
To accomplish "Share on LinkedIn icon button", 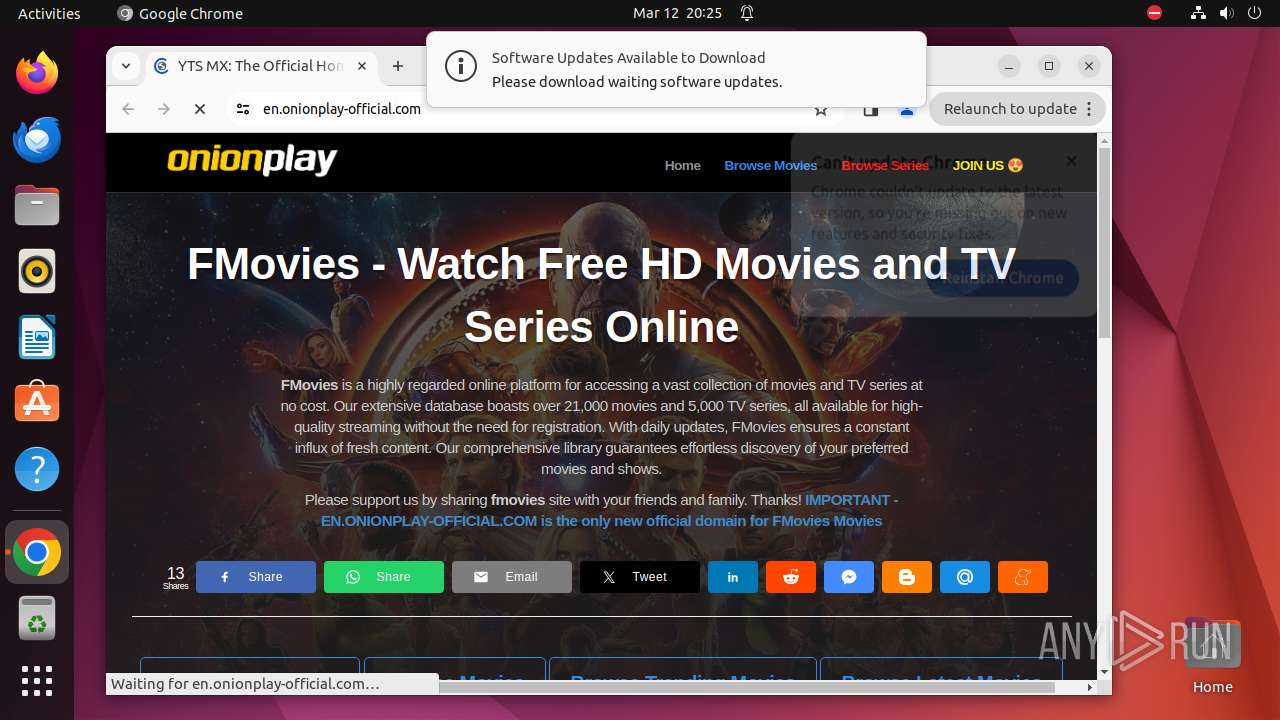I will coord(733,577).
